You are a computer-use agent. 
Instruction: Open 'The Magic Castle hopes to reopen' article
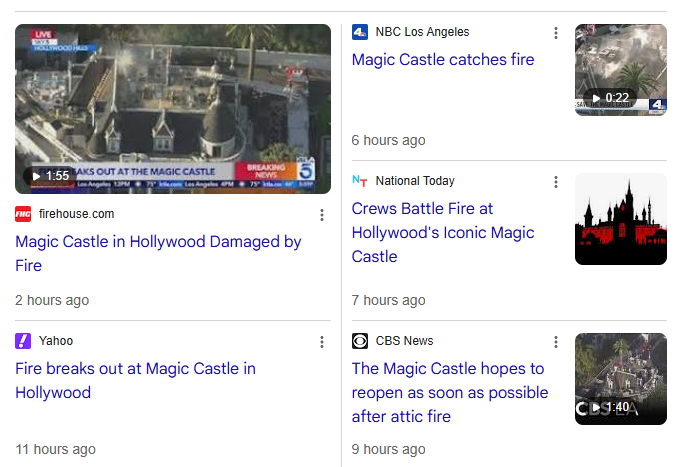point(450,393)
